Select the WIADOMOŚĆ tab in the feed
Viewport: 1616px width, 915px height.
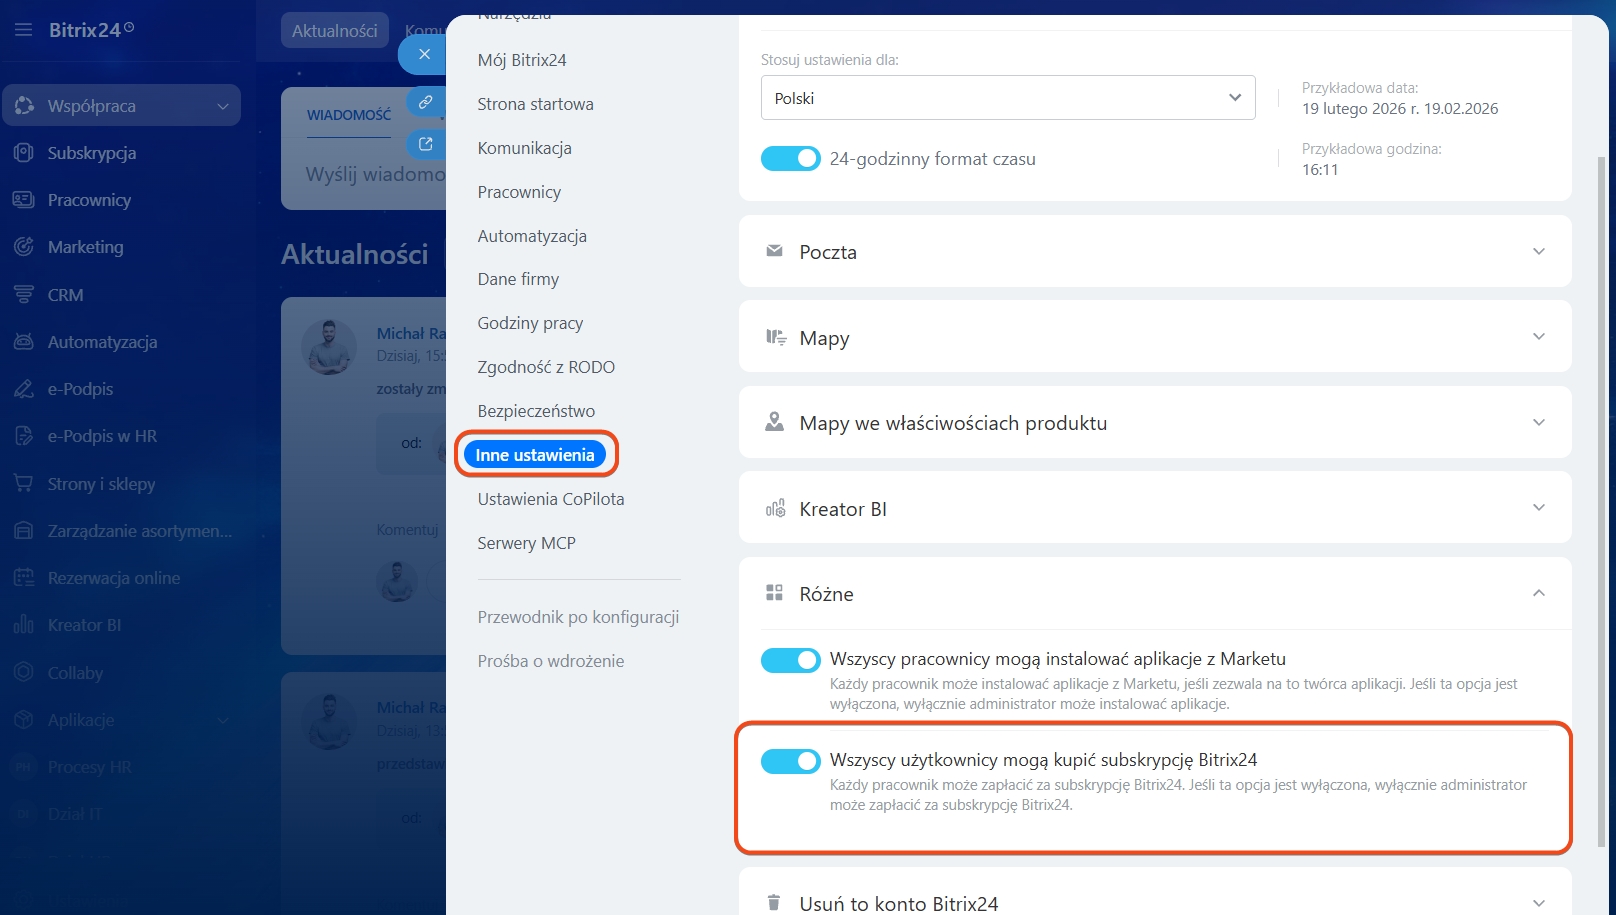[x=349, y=115]
